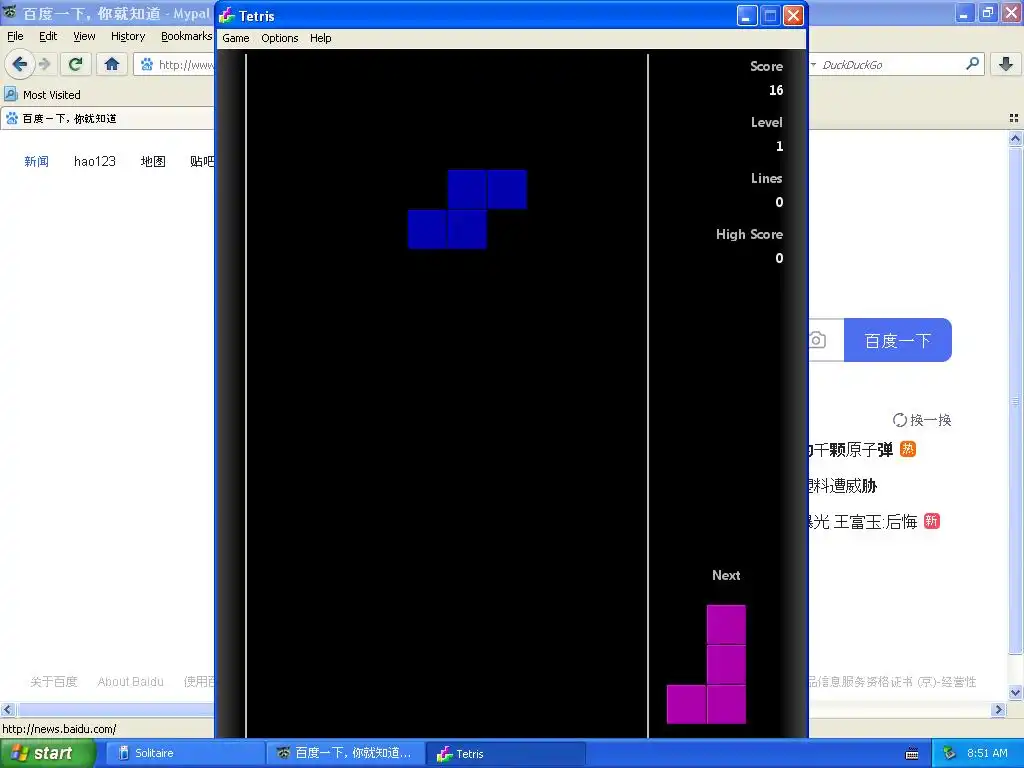Switch to the Baidu browser taskbar button

click(346, 753)
